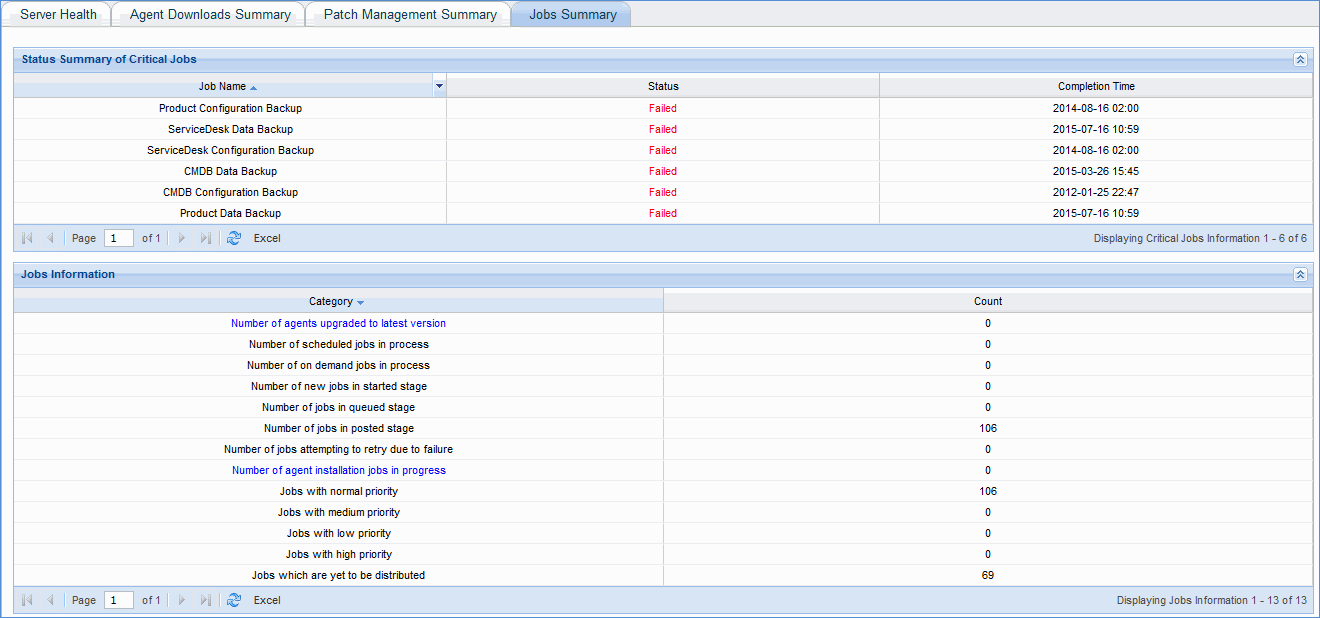Export Jobs Information to Excel
This screenshot has height=618, width=1320.
266,600
